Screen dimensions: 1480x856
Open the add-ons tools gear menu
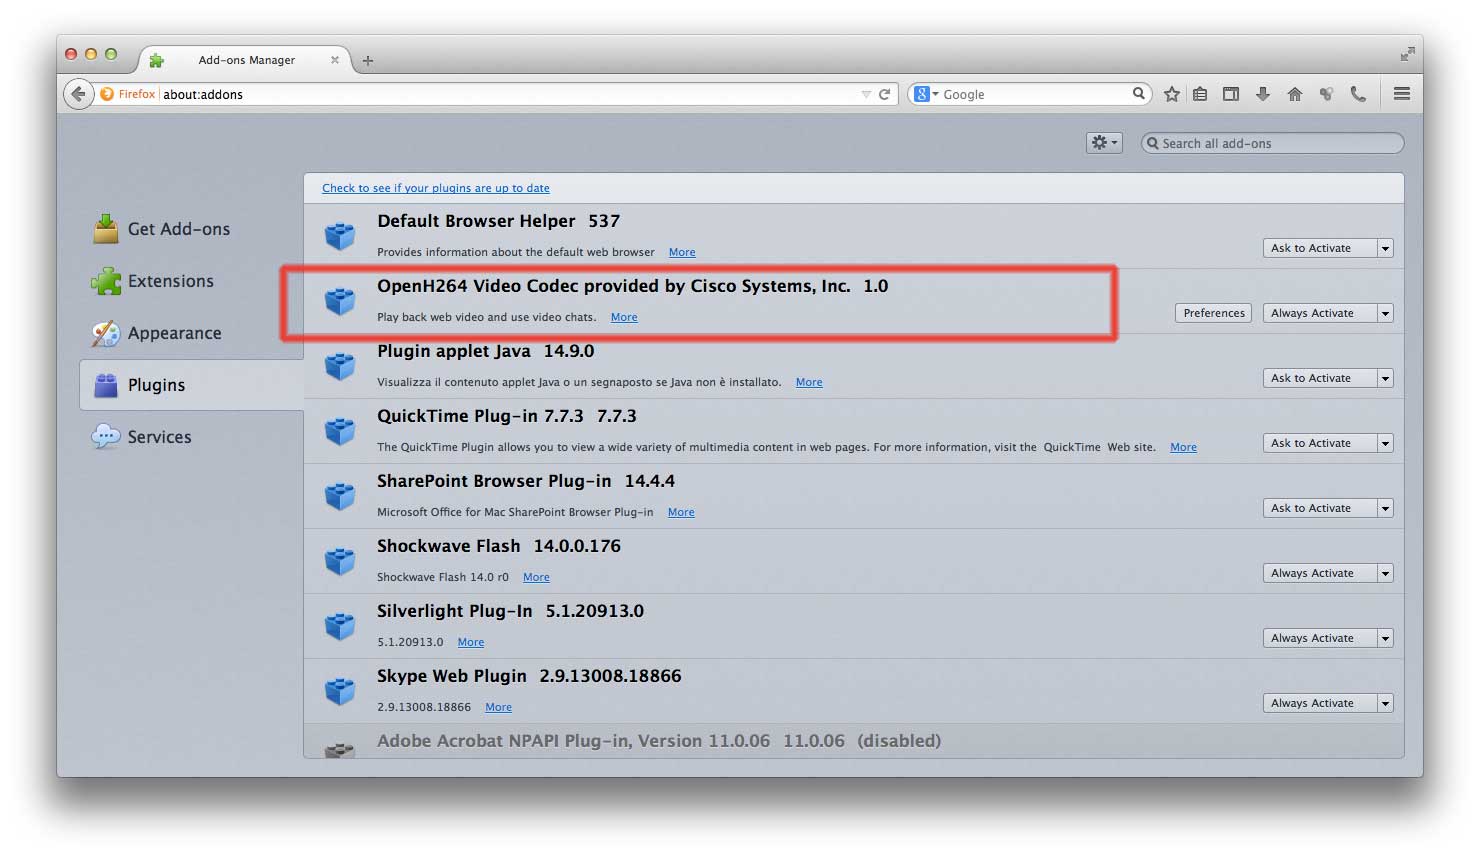coord(1104,143)
